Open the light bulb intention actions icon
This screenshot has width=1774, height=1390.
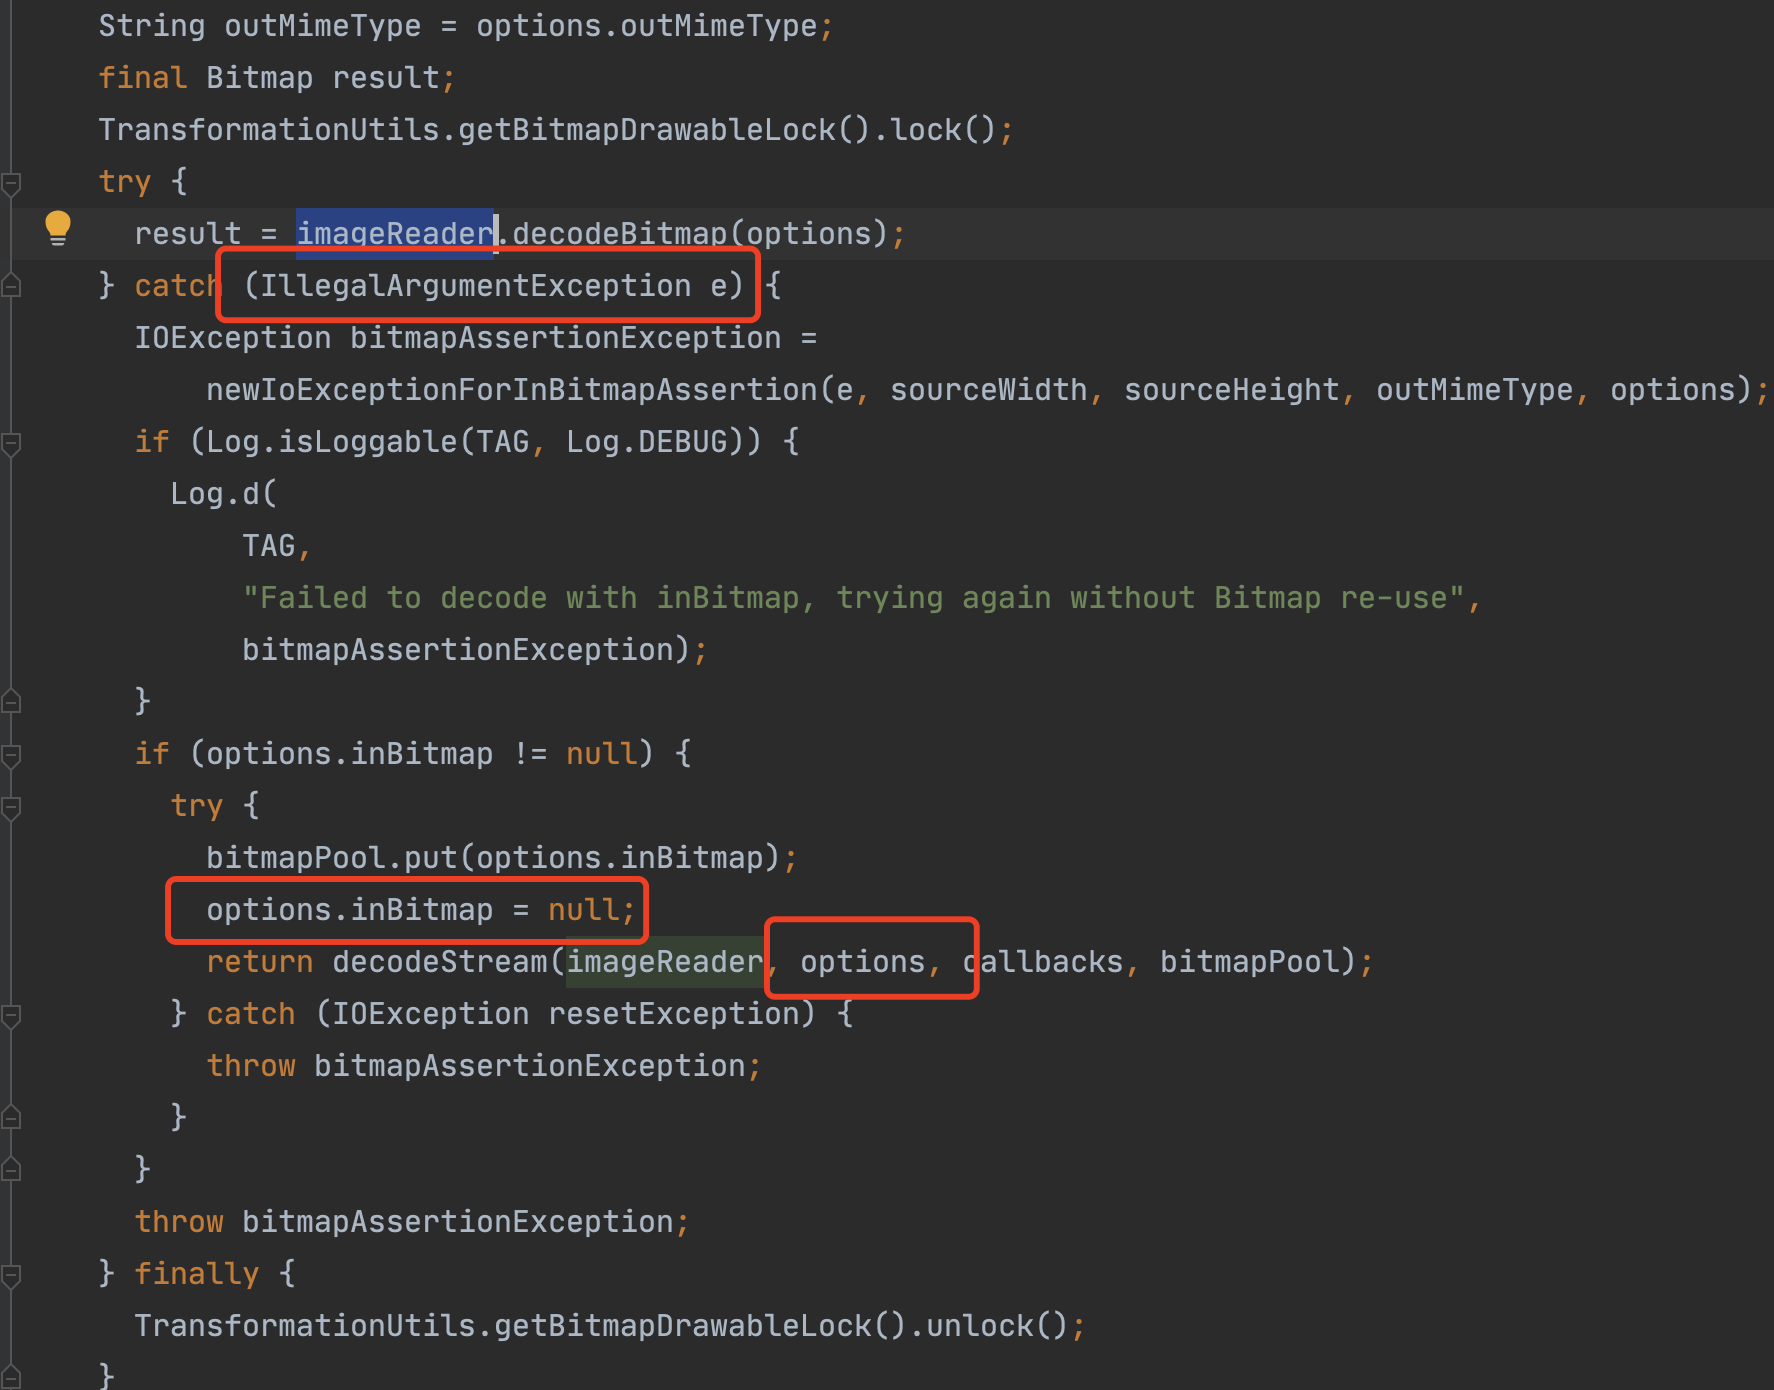57,229
